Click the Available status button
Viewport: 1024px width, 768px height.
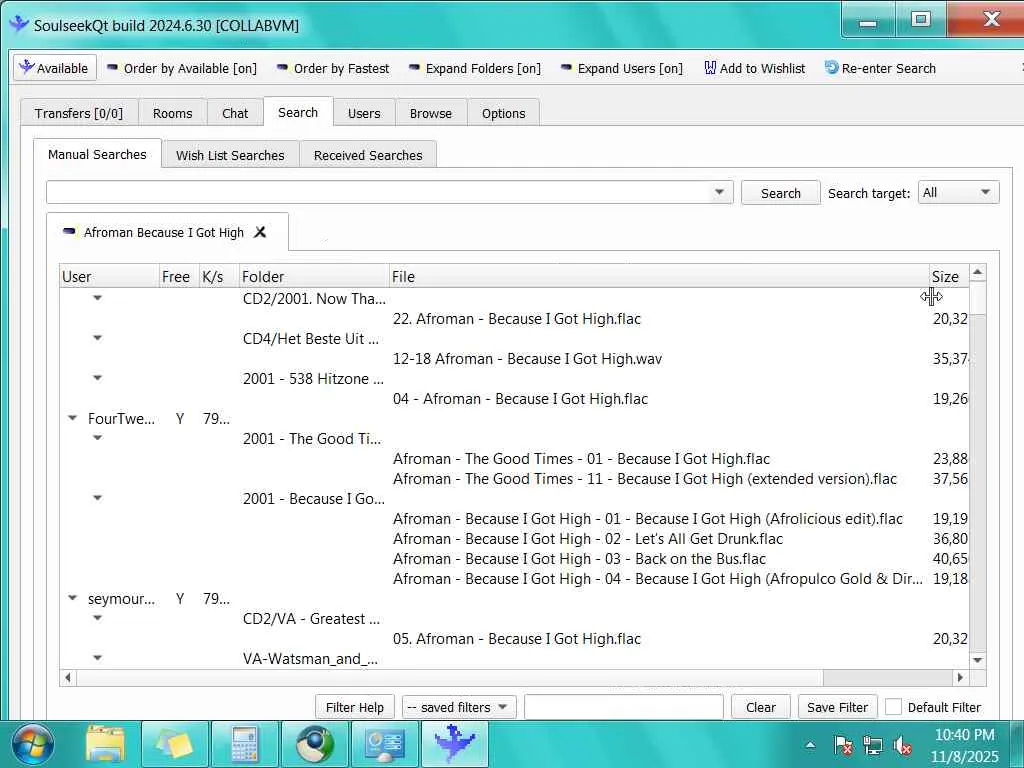pos(55,68)
